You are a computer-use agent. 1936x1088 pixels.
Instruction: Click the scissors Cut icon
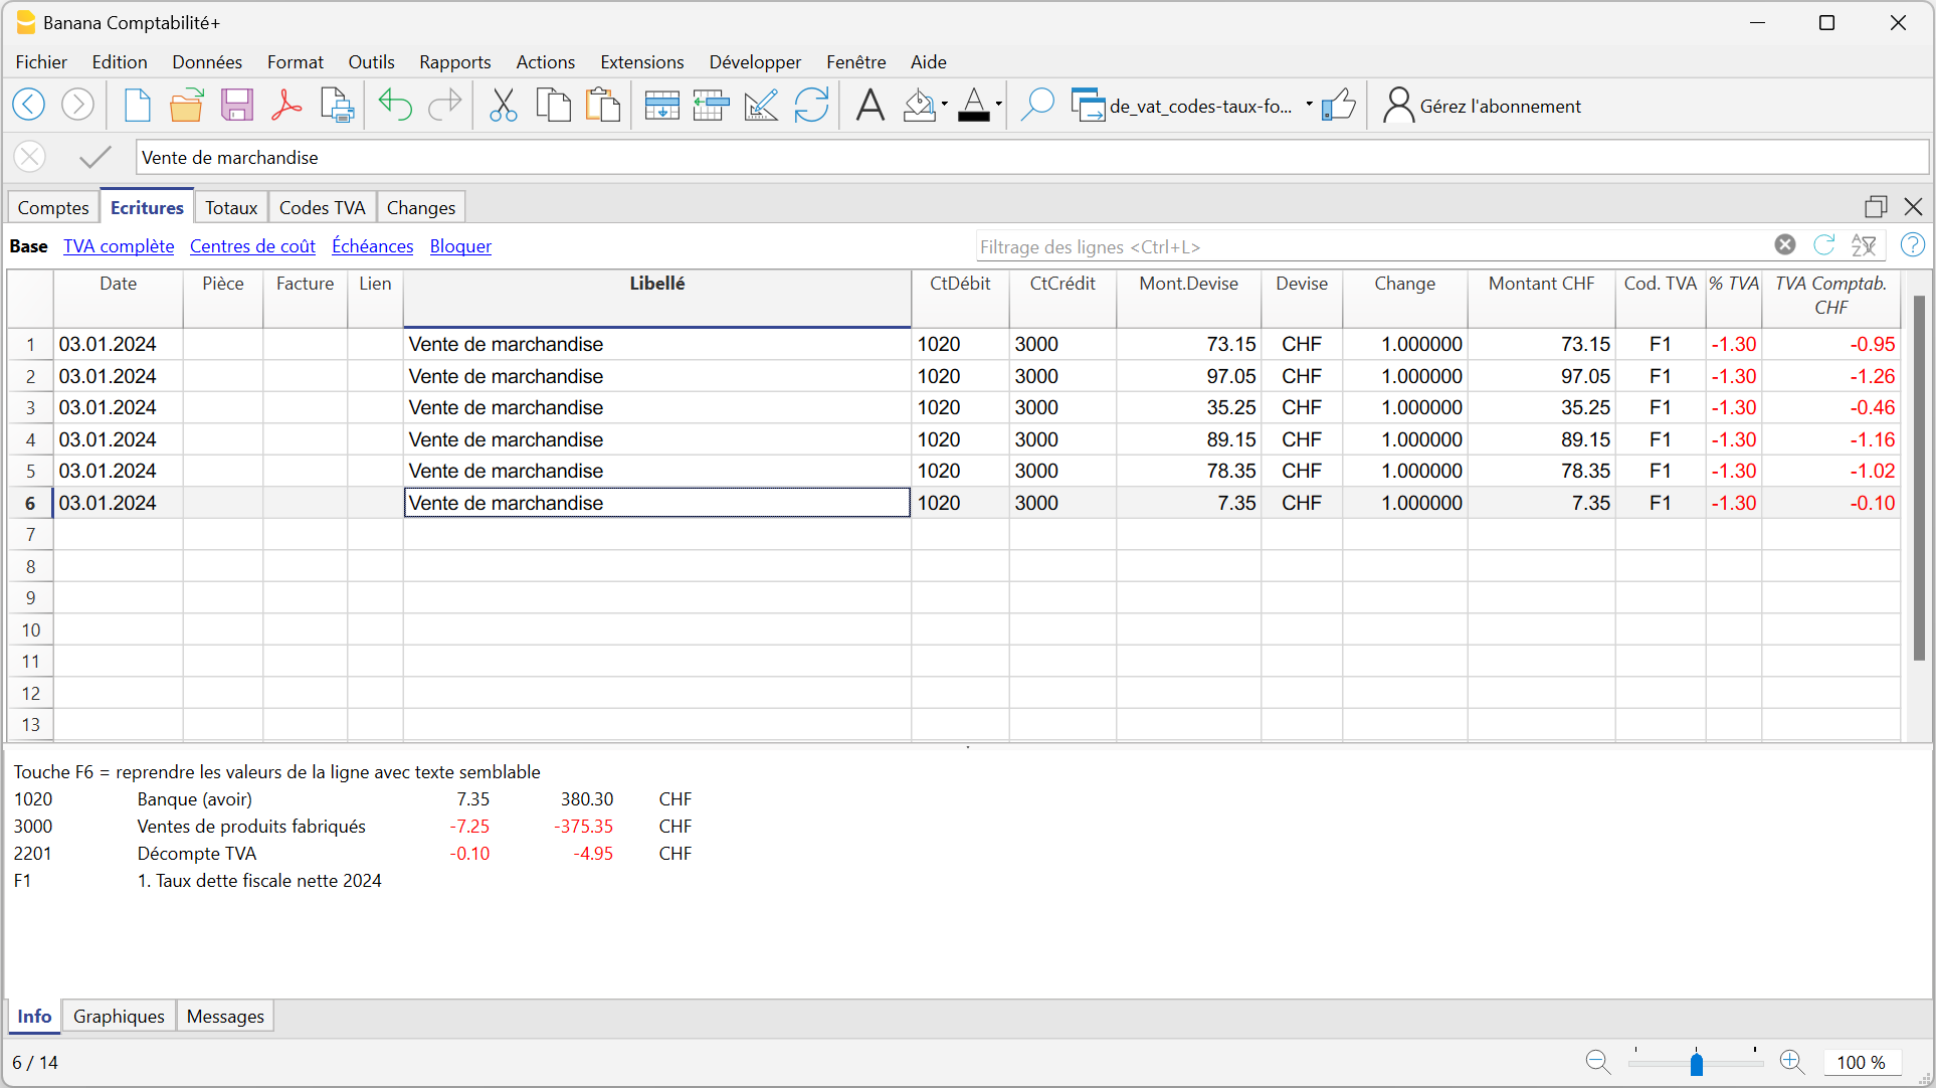coord(503,105)
